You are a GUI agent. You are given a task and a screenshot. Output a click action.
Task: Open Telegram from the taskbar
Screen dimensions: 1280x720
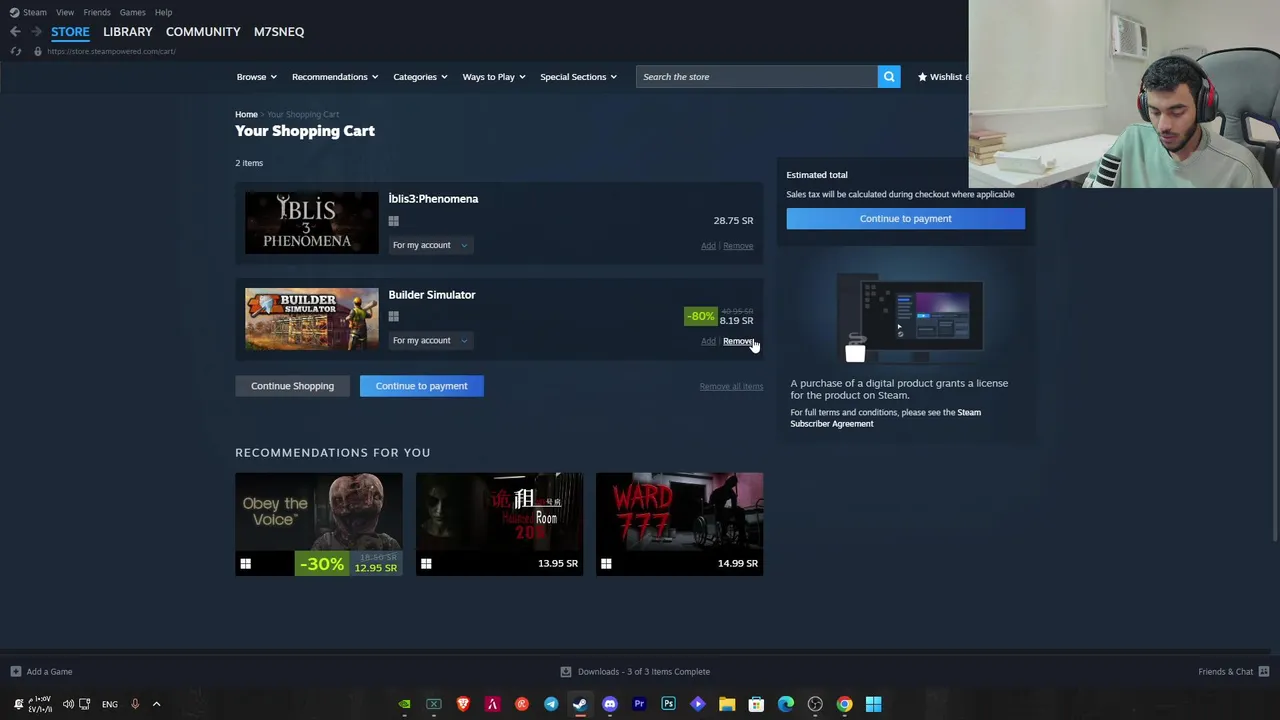(551, 704)
